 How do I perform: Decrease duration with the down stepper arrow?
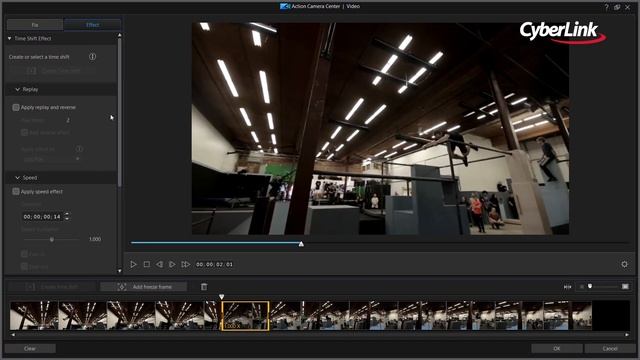67,219
